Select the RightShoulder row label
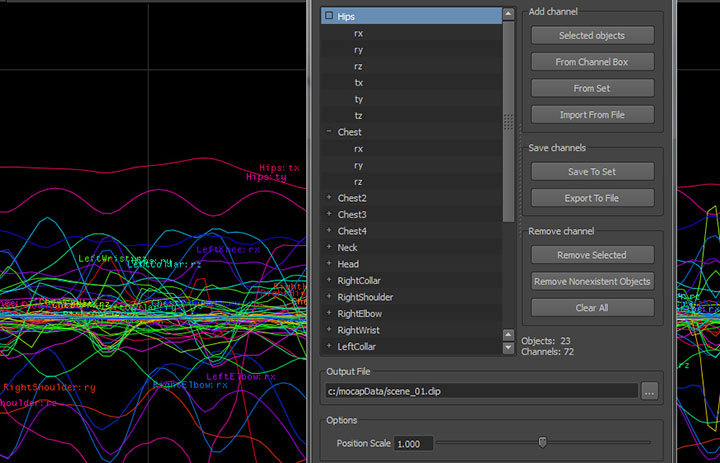Image resolution: width=720 pixels, height=463 pixels. [x=365, y=297]
